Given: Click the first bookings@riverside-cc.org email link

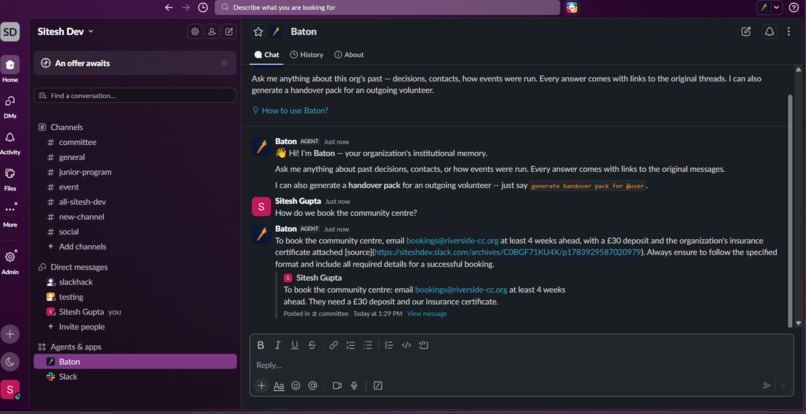Looking at the screenshot, I should tap(452, 241).
